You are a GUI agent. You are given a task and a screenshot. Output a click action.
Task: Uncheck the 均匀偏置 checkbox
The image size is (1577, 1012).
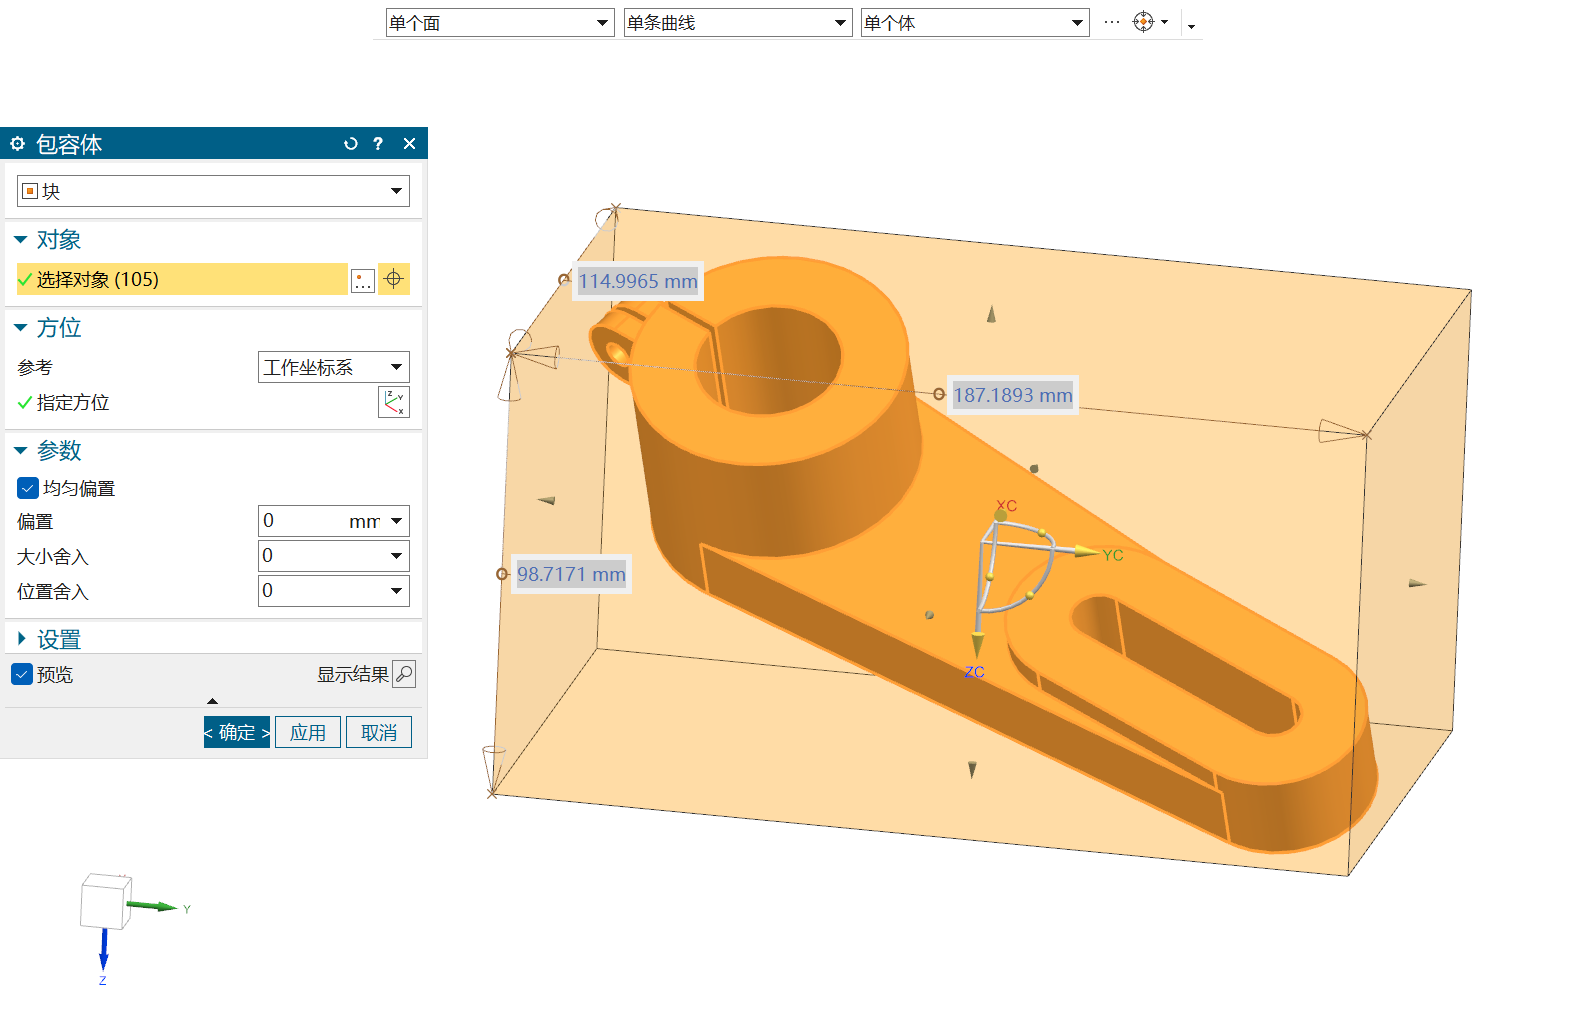28,488
